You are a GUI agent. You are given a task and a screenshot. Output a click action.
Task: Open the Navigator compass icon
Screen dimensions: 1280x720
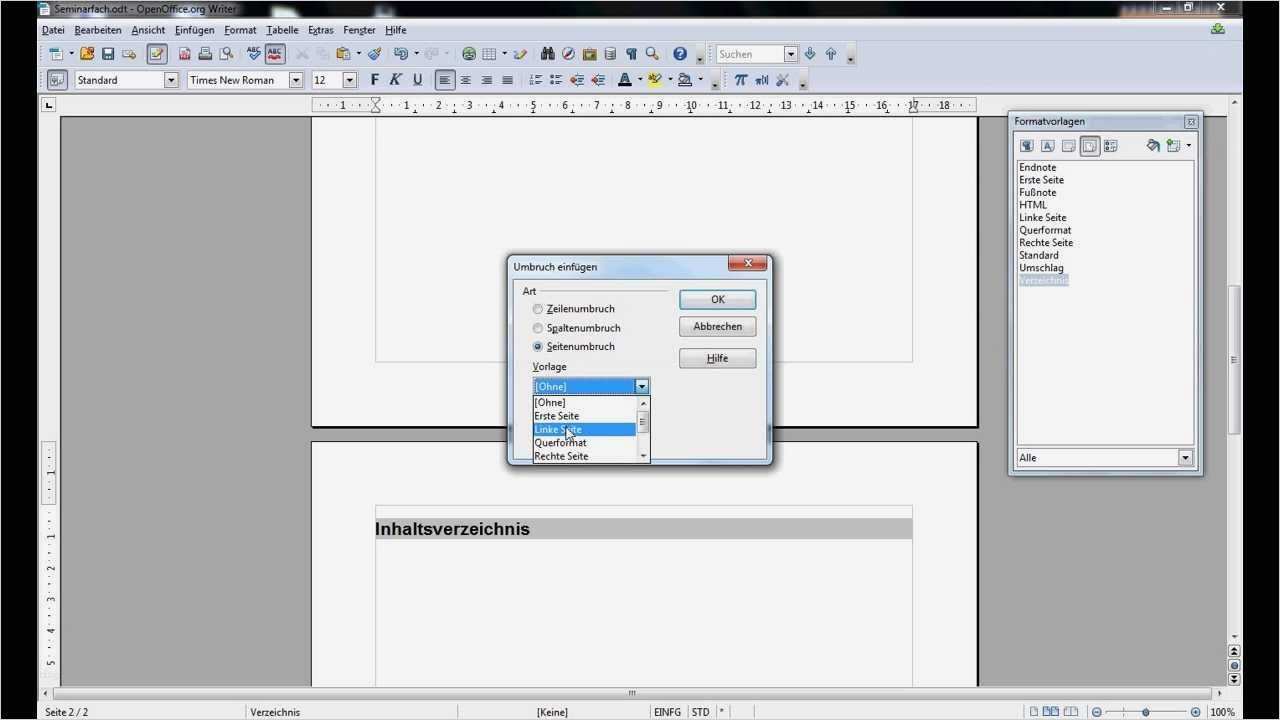pyautogui.click(x=568, y=54)
